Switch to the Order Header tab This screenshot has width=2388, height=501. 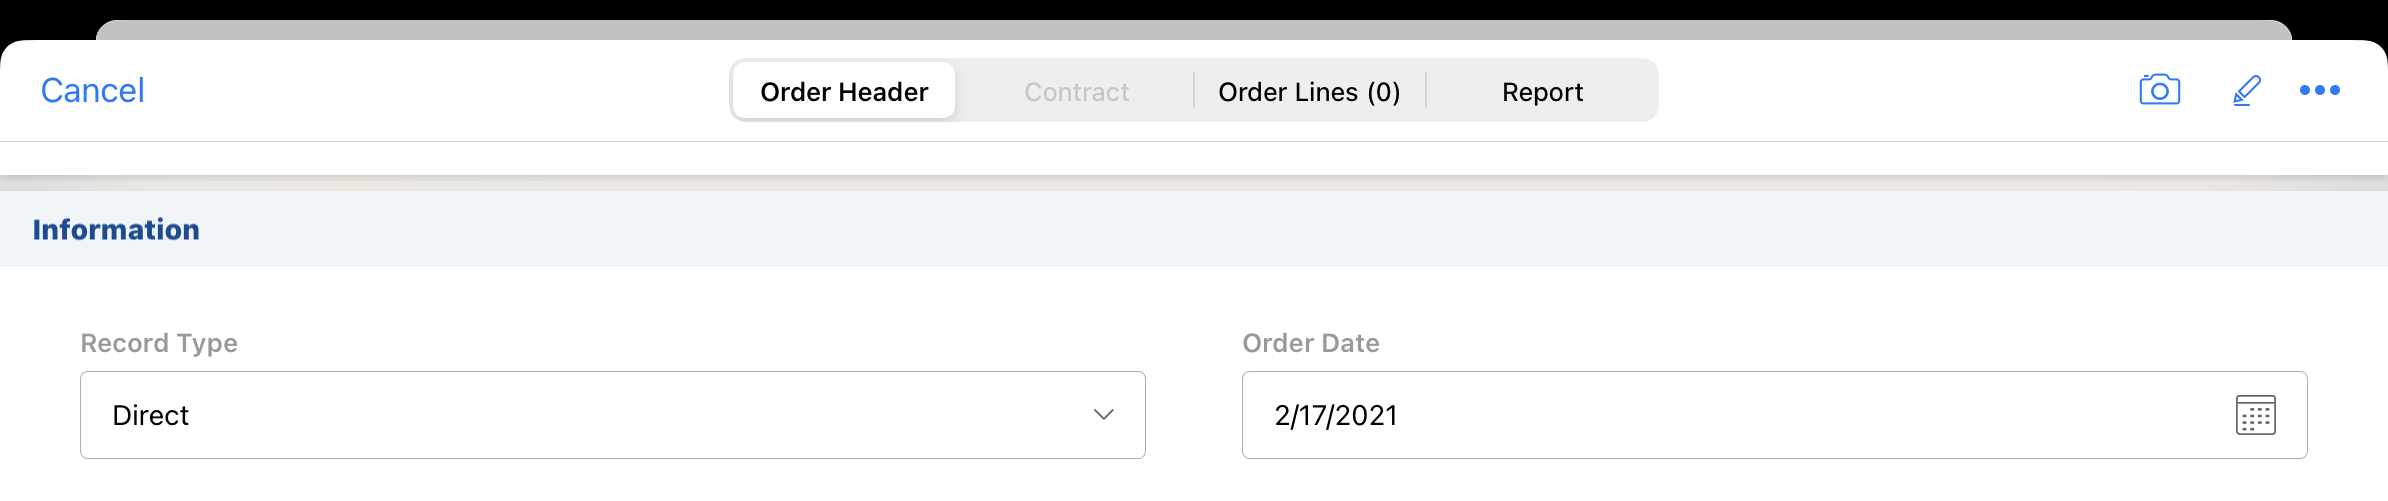tap(844, 92)
